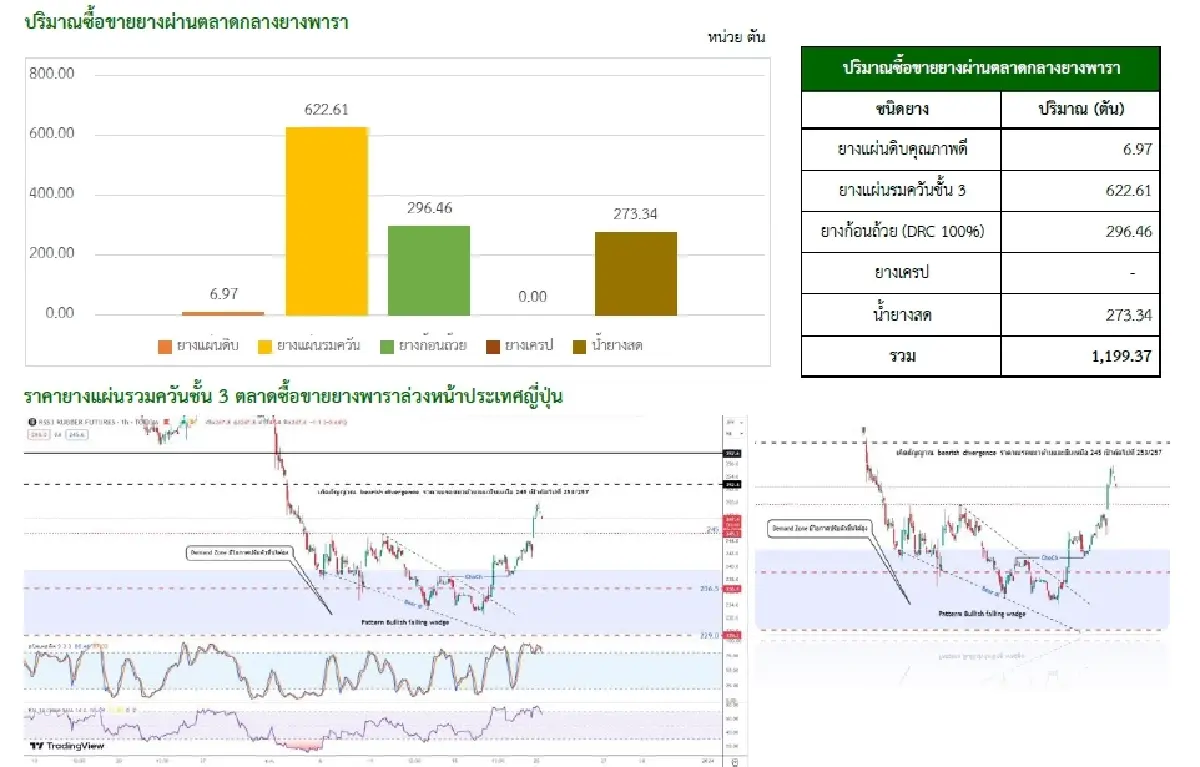Click the 'ยางก้อนถ้วย (DRC 100%)' table row label

point(902,231)
